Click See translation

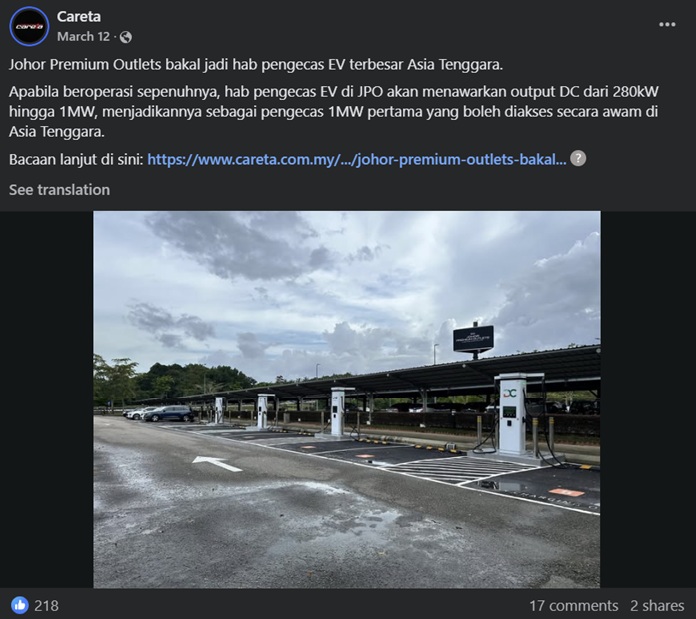click(59, 190)
